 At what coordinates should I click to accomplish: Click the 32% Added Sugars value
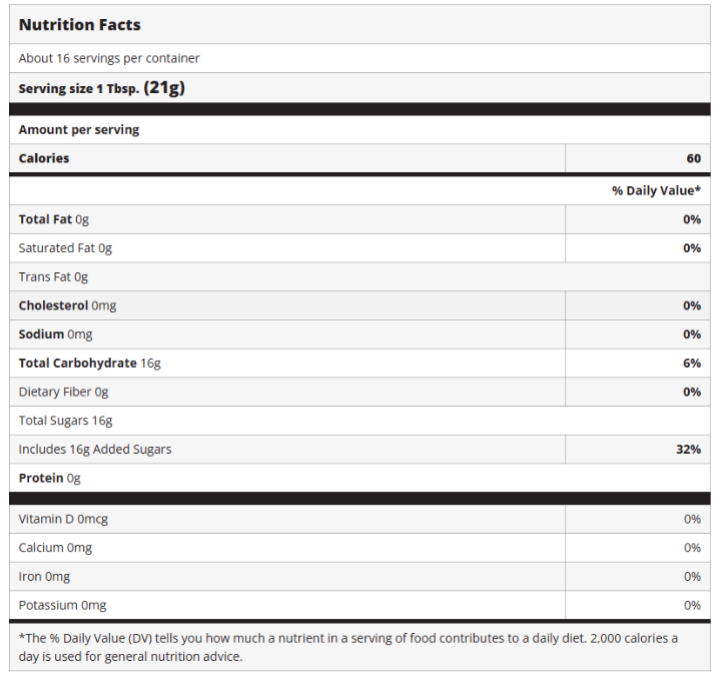tap(688, 449)
